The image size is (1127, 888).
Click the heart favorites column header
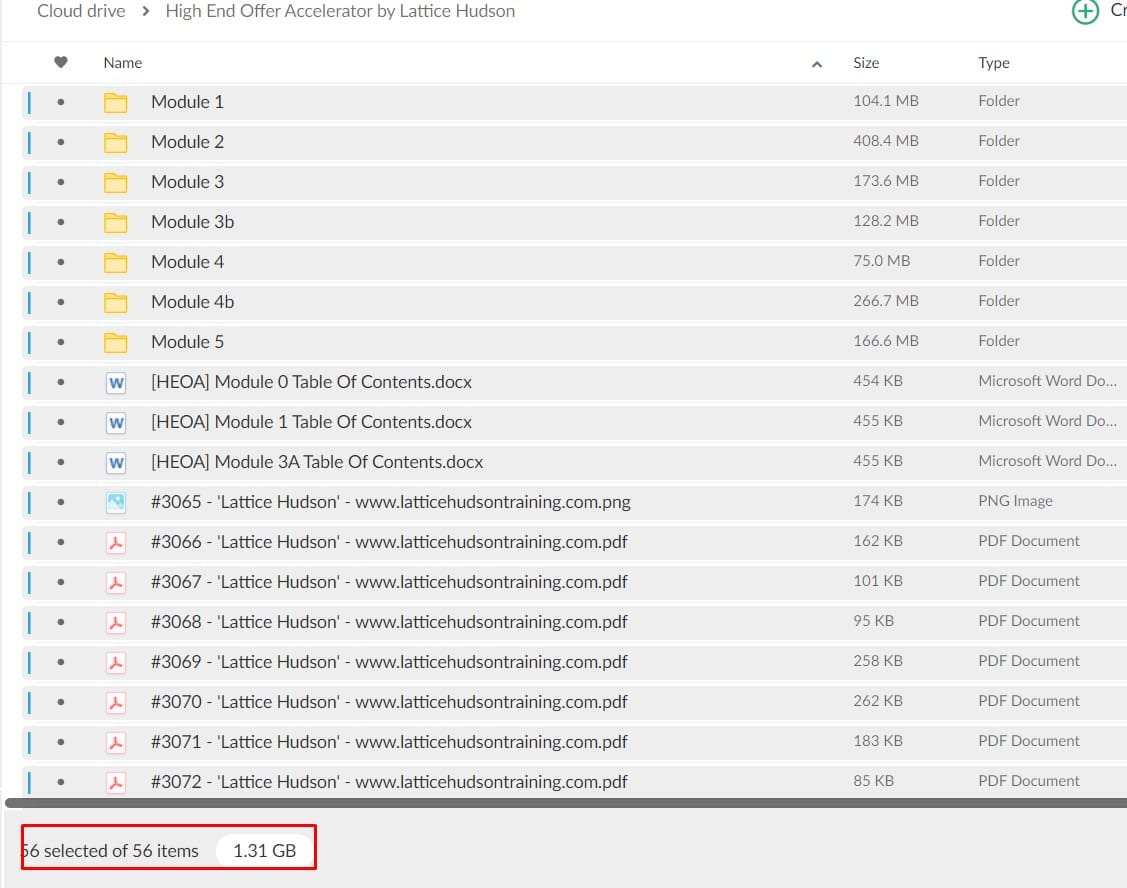tap(61, 63)
